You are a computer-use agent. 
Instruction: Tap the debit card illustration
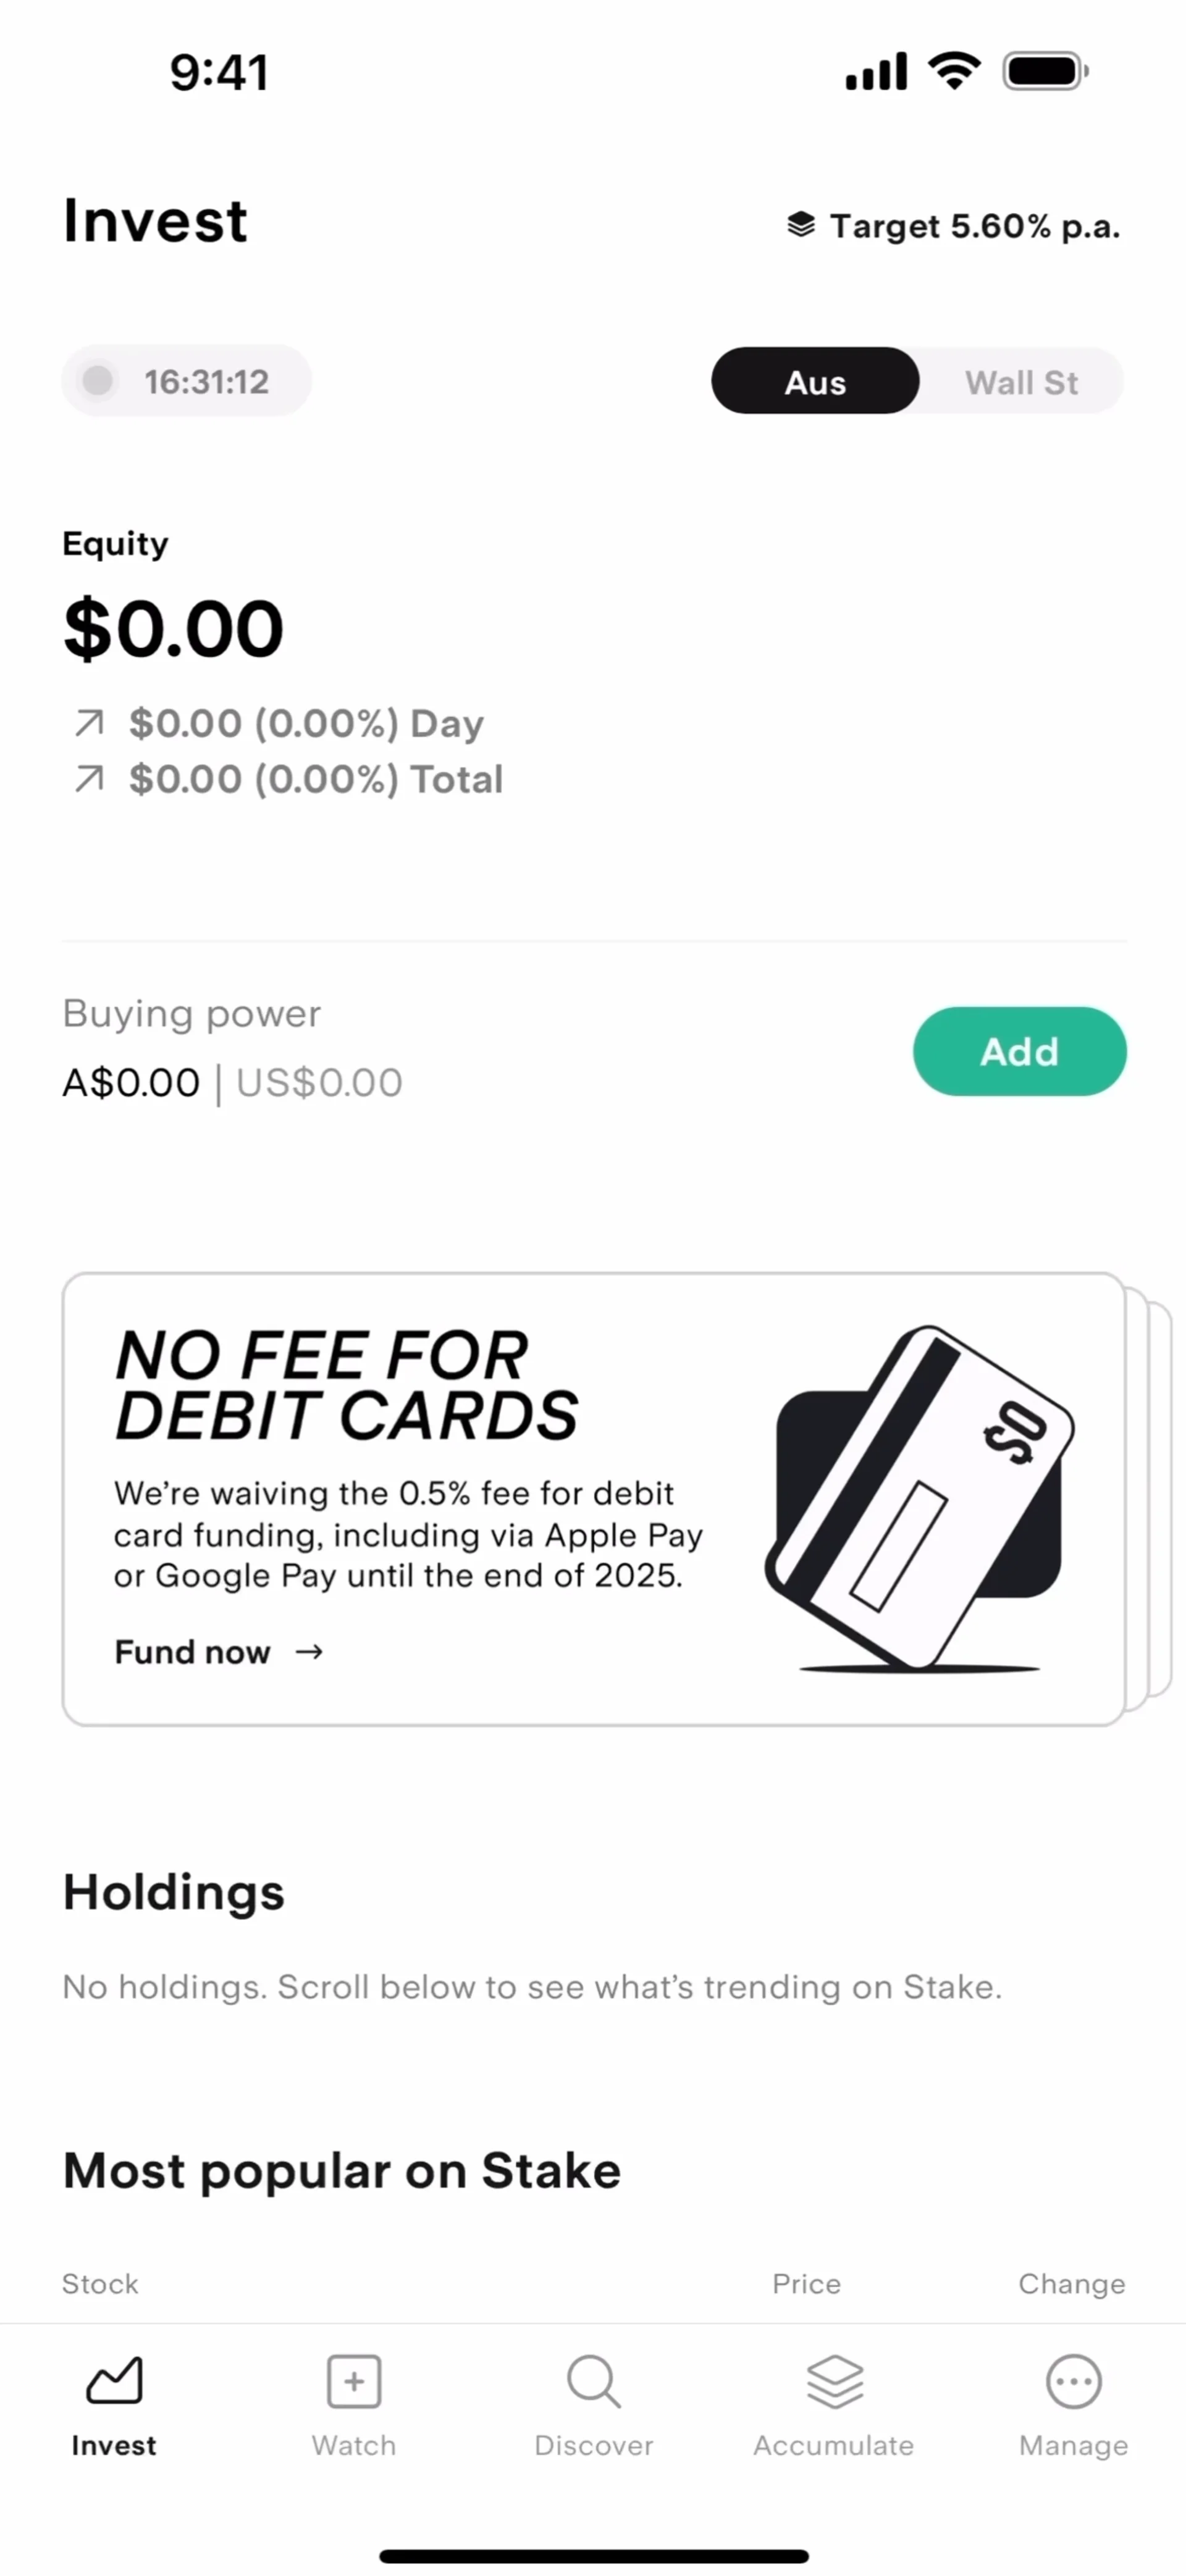click(x=918, y=1497)
